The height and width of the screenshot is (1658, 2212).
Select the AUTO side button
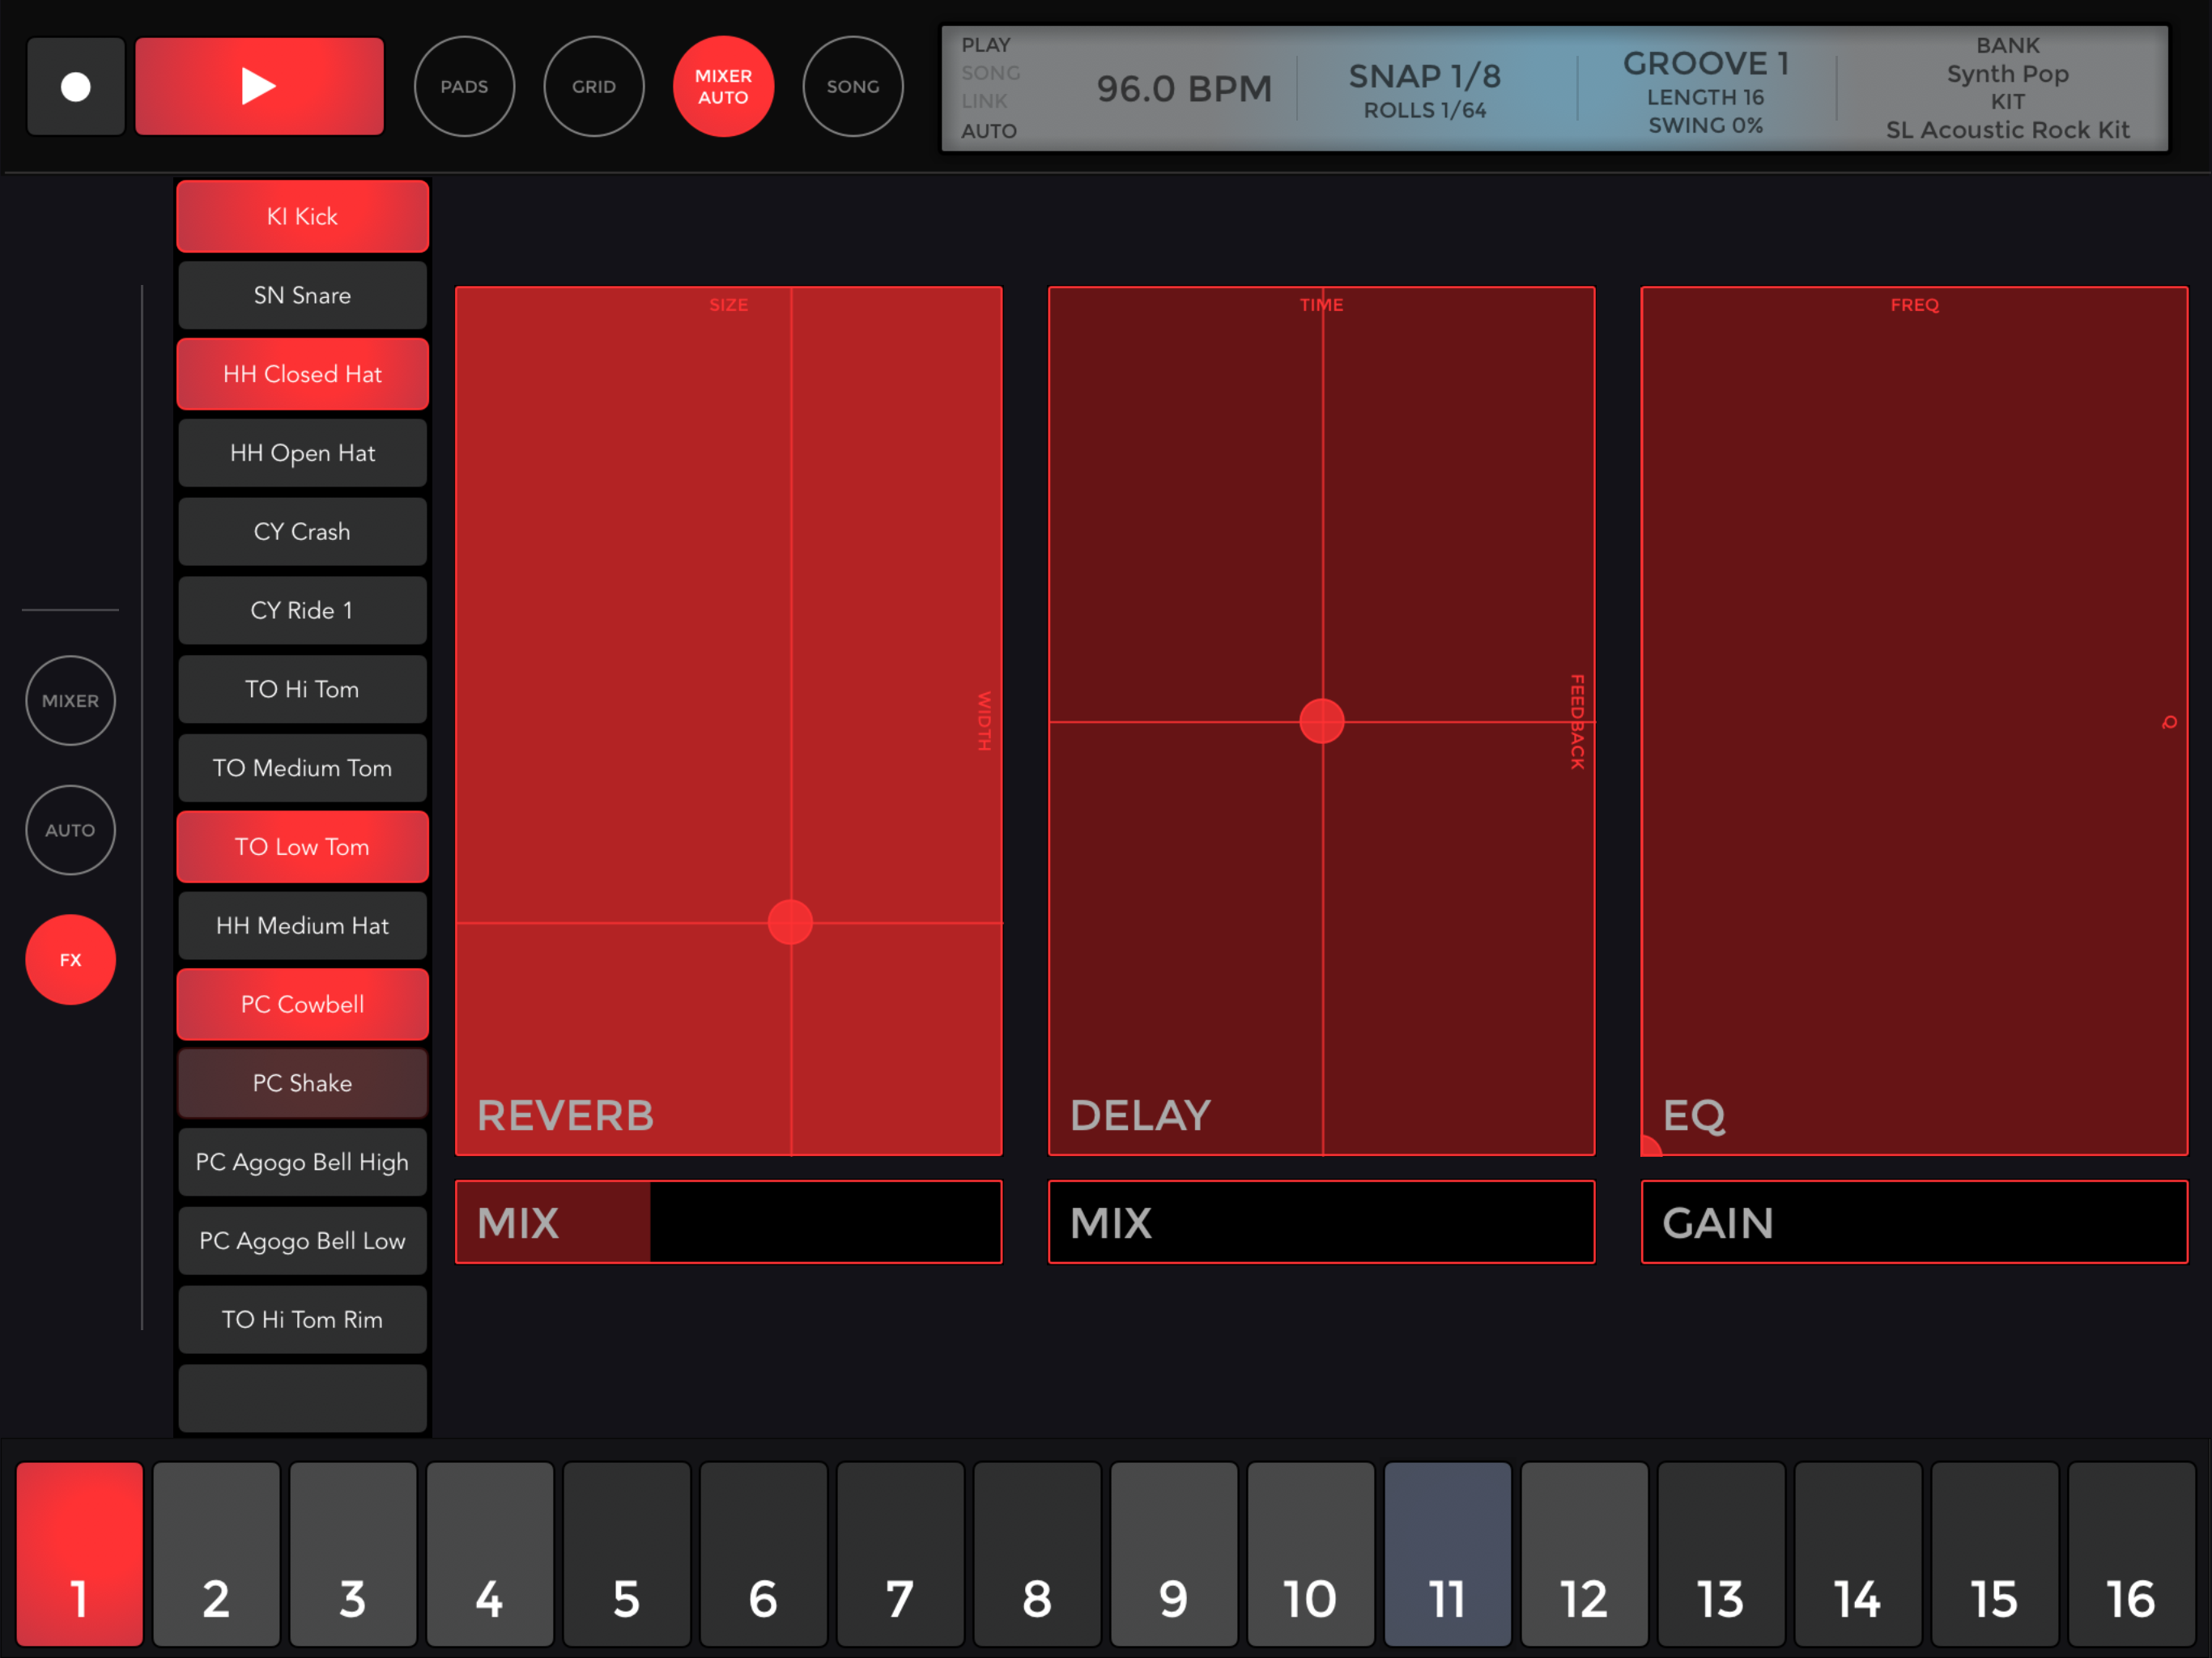70,830
